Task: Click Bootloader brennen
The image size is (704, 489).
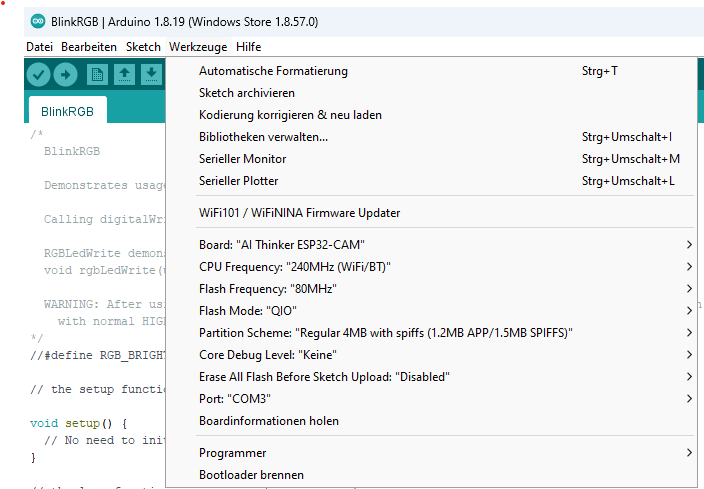Action: click(251, 475)
